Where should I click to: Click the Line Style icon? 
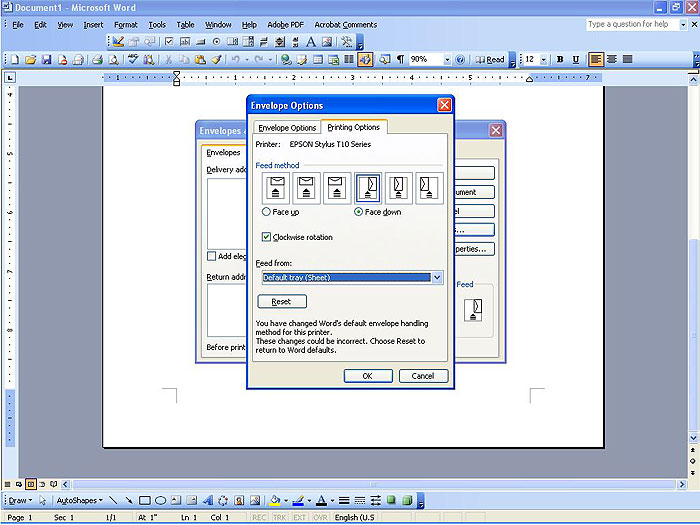click(344, 500)
